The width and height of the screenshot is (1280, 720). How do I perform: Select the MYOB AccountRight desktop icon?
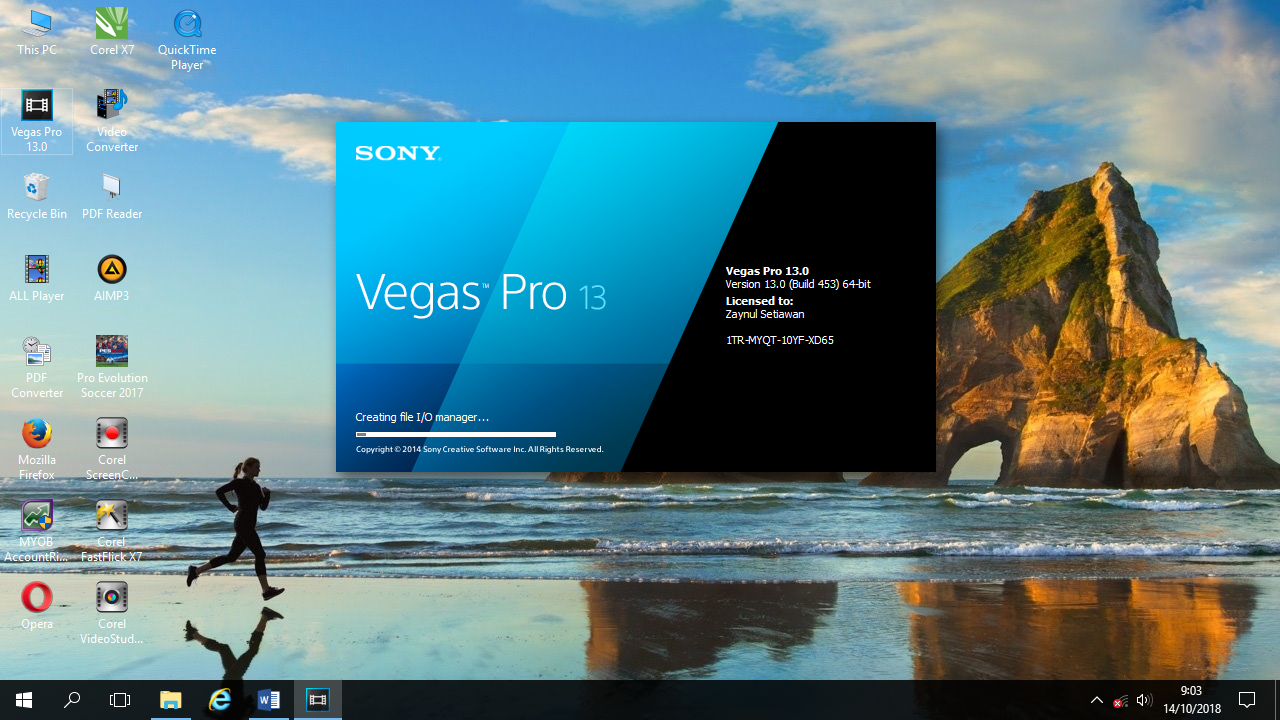(x=37, y=531)
